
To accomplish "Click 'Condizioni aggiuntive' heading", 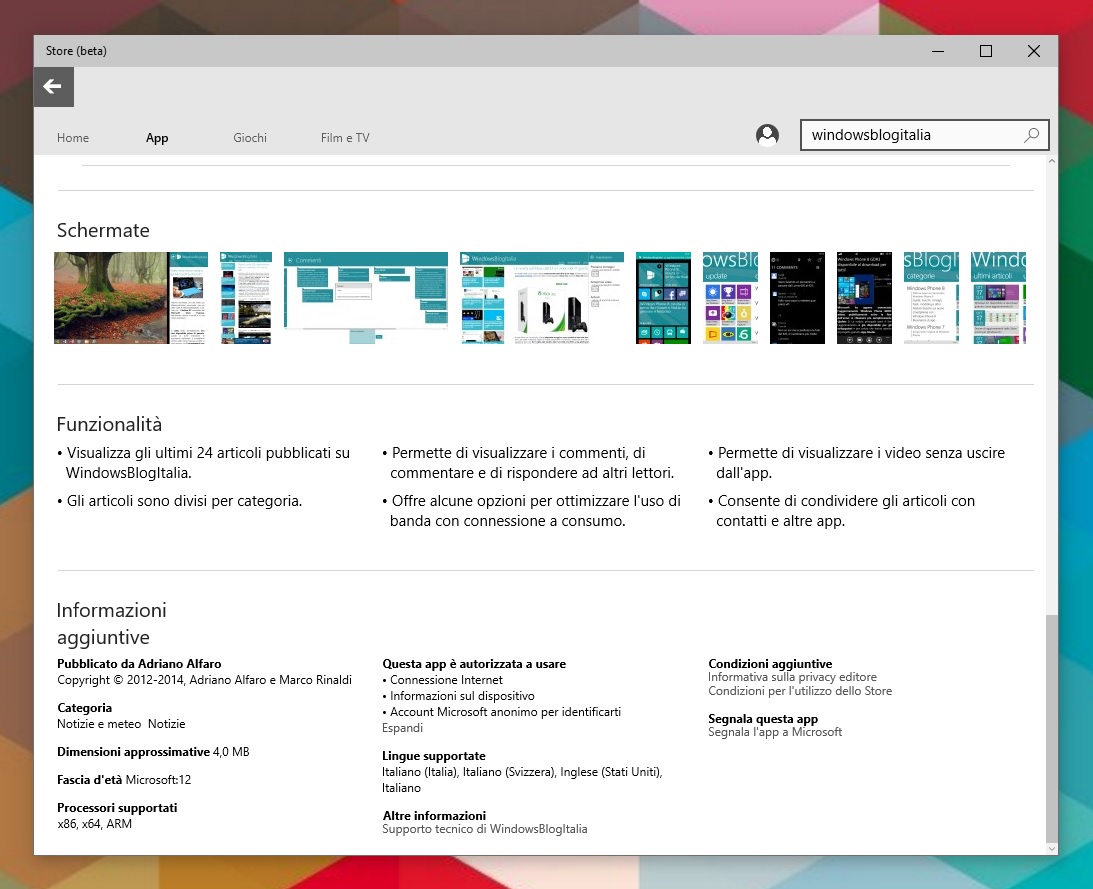I will (770, 664).
